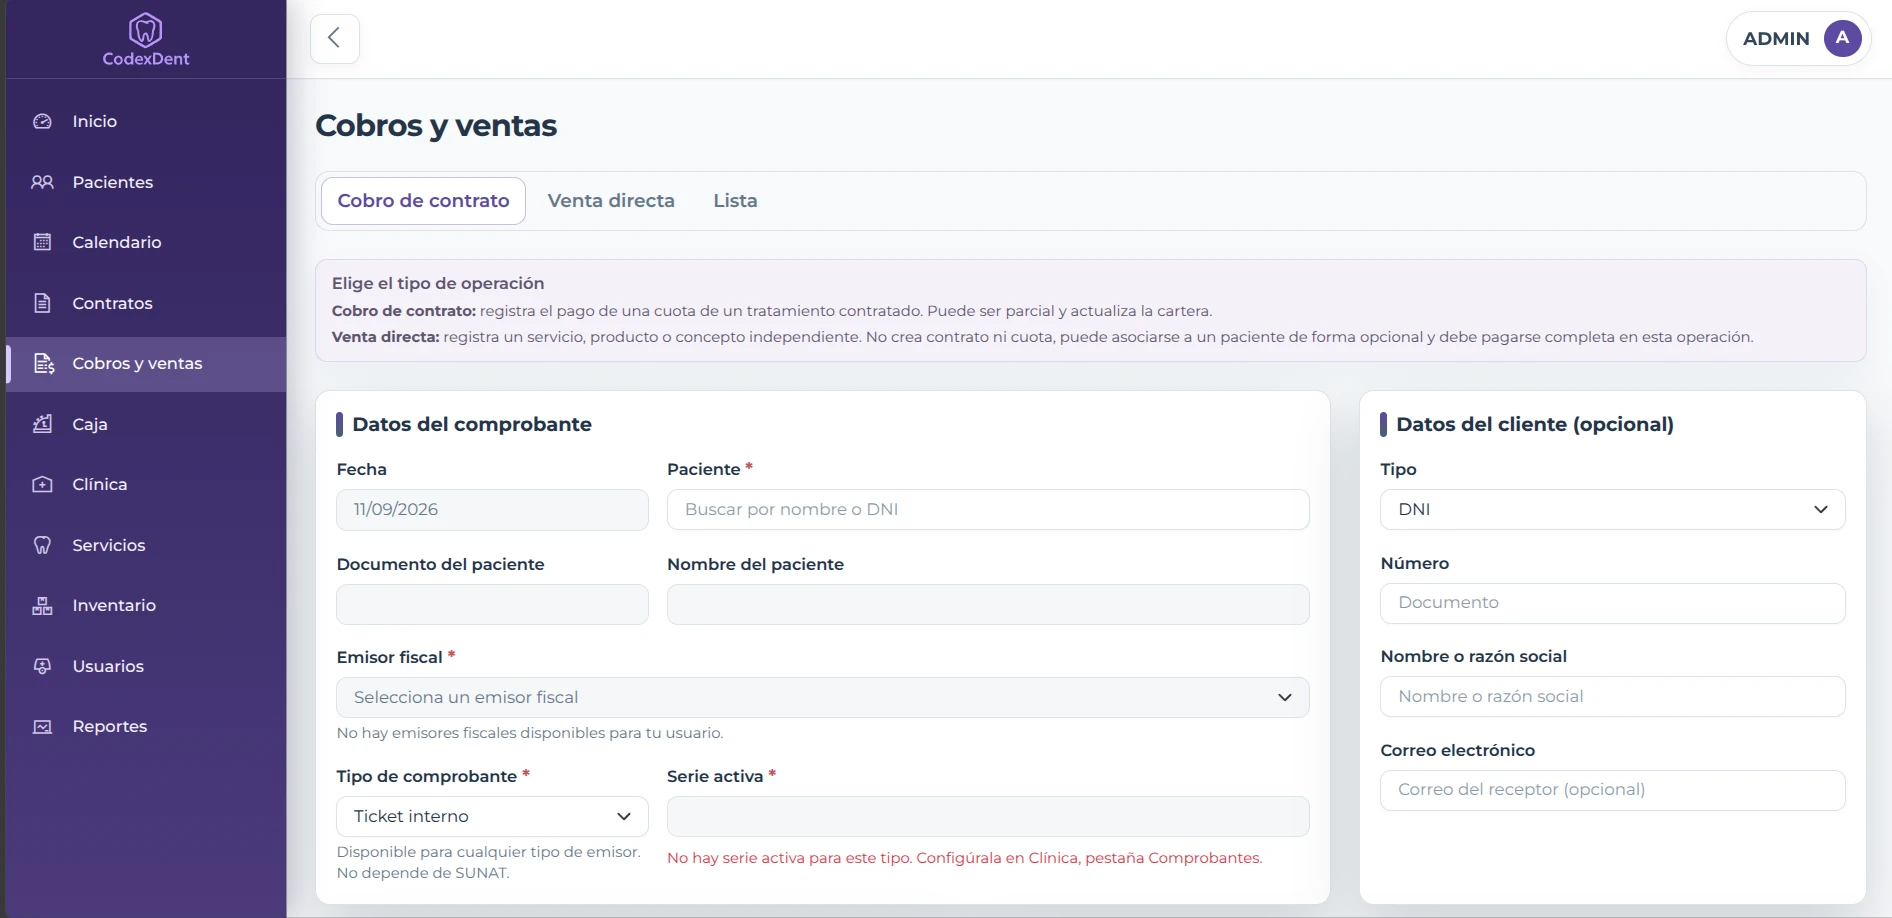Select the Servicios tooth icon
The image size is (1892, 918).
[x=42, y=545]
